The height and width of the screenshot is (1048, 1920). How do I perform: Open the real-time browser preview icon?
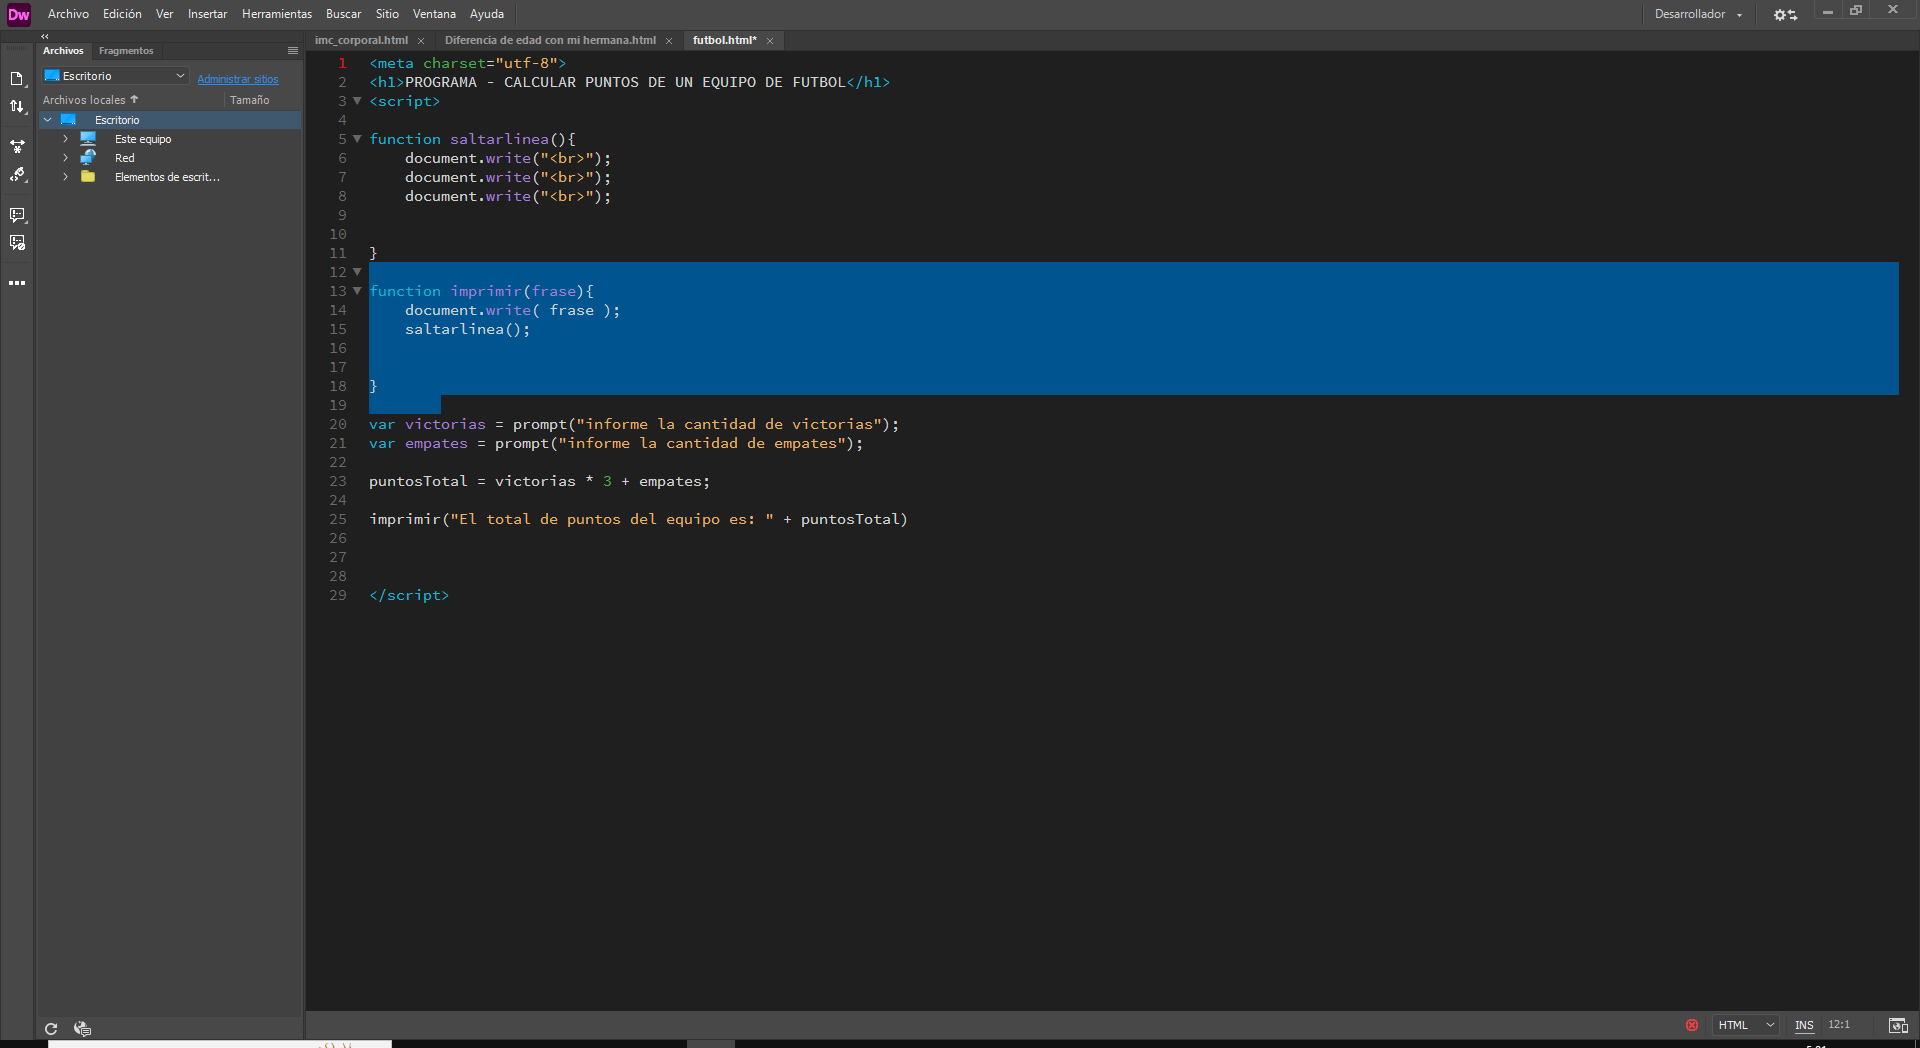(1897, 1025)
